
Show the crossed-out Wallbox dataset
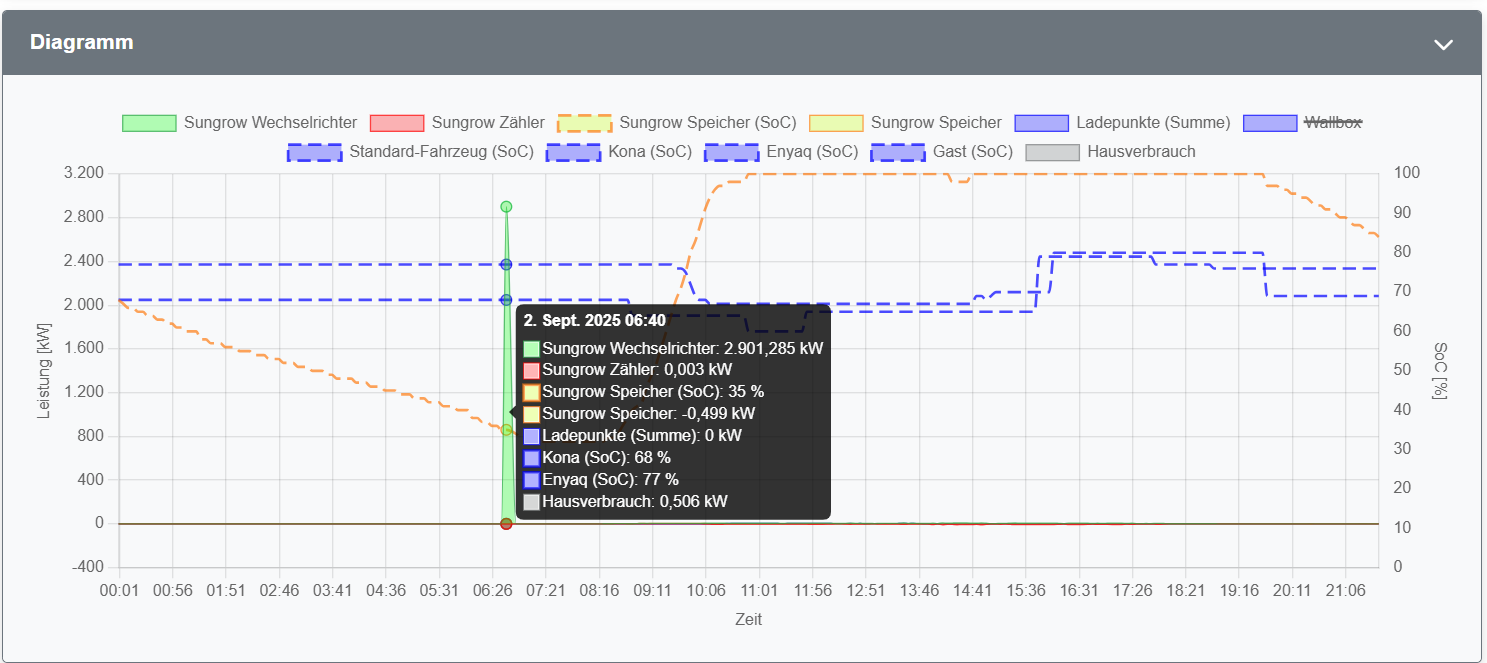click(1332, 123)
